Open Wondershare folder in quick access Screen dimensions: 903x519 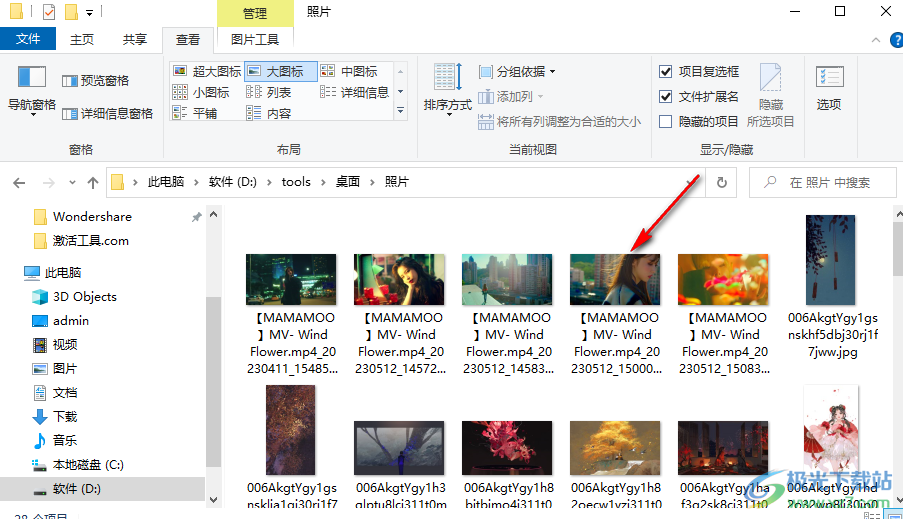(x=83, y=217)
